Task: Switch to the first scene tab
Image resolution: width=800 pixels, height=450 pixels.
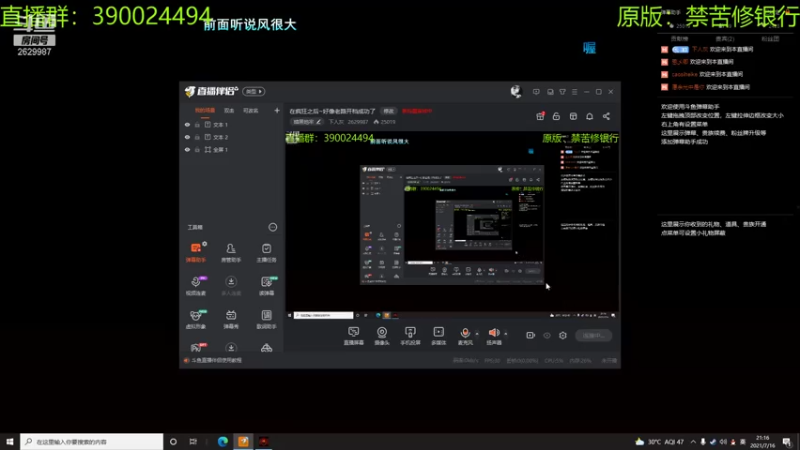Action: coord(205,110)
